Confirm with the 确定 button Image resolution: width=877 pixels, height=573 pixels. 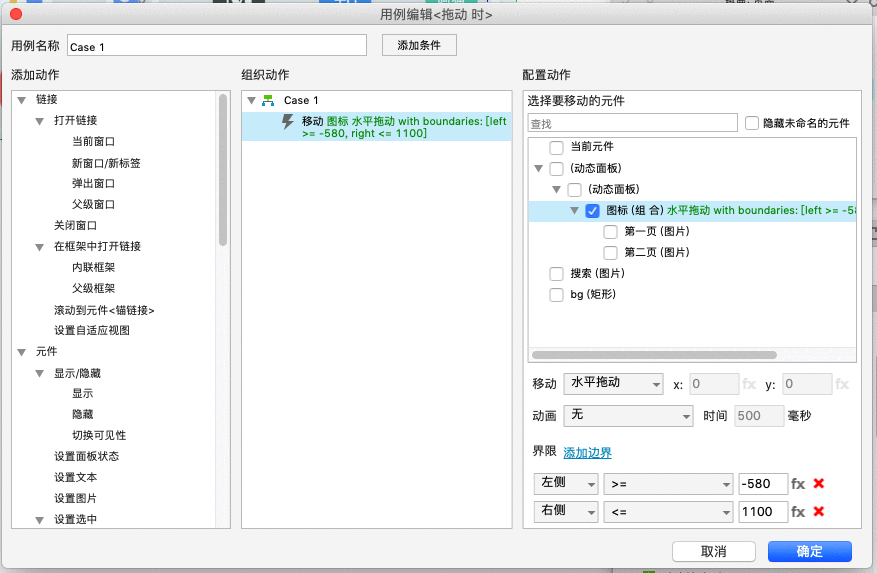pos(810,551)
